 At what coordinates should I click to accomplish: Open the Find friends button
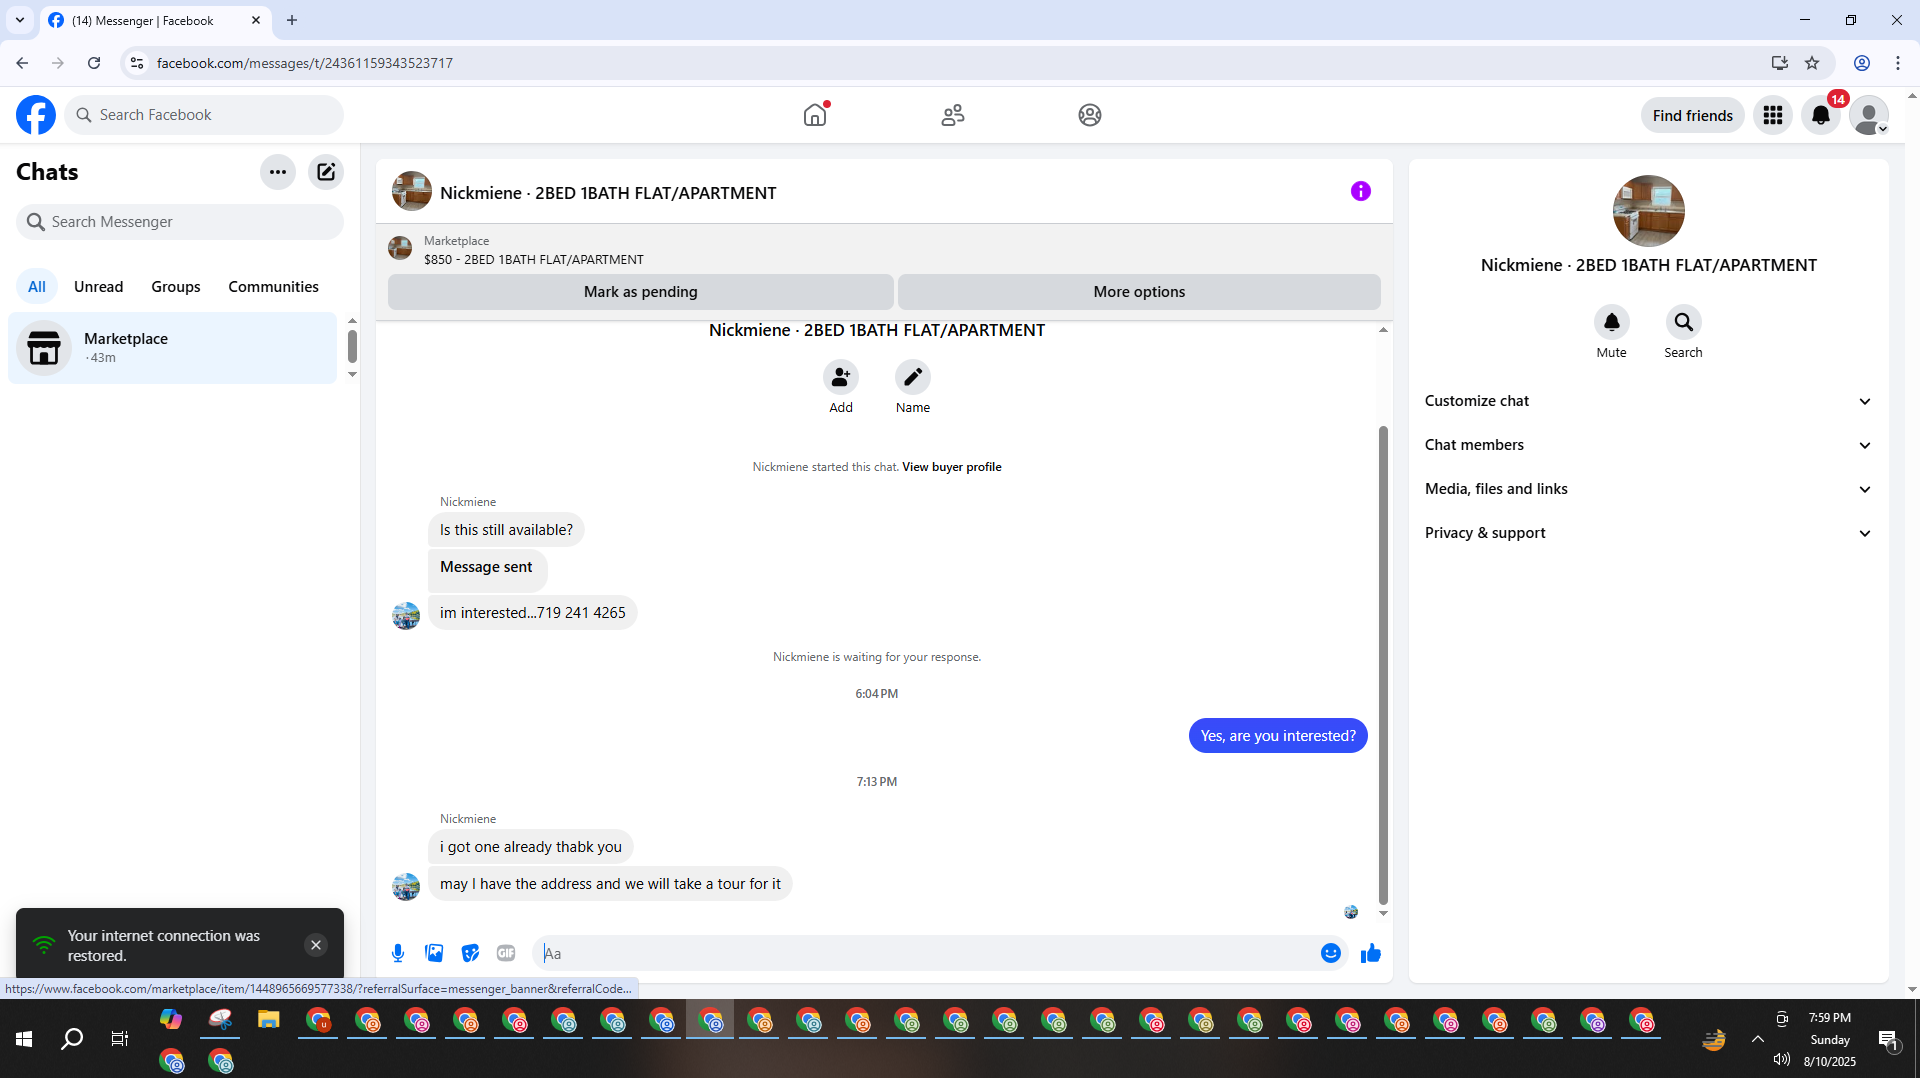1693,115
